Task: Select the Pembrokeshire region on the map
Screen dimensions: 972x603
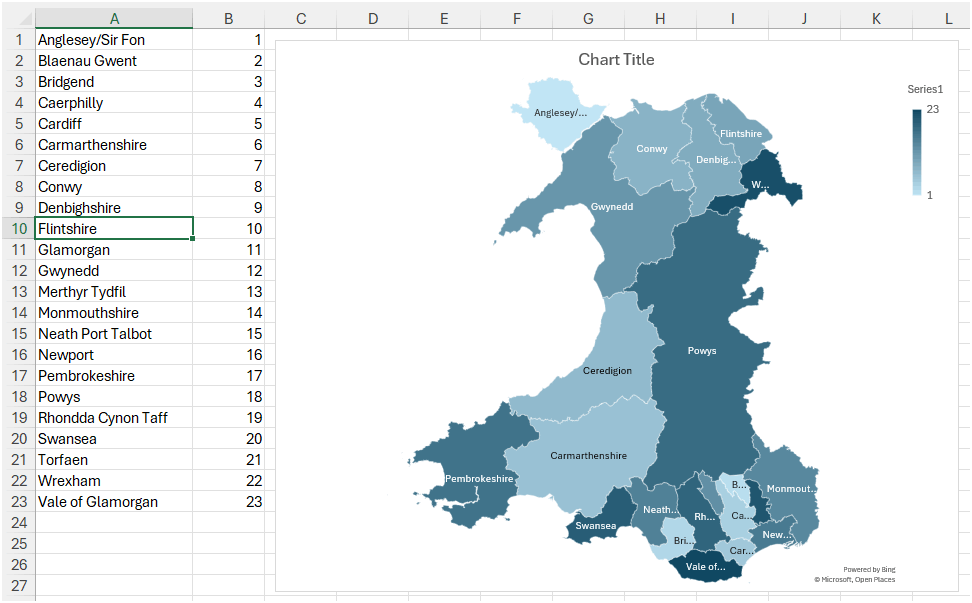Action: click(481, 479)
